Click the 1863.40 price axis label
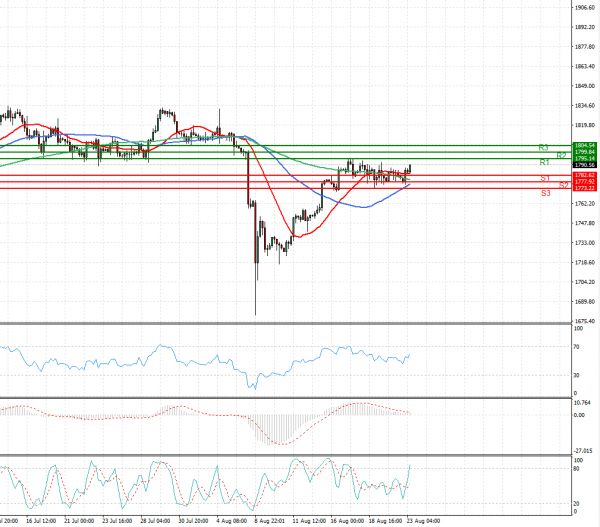The image size is (600, 527). pos(585,67)
